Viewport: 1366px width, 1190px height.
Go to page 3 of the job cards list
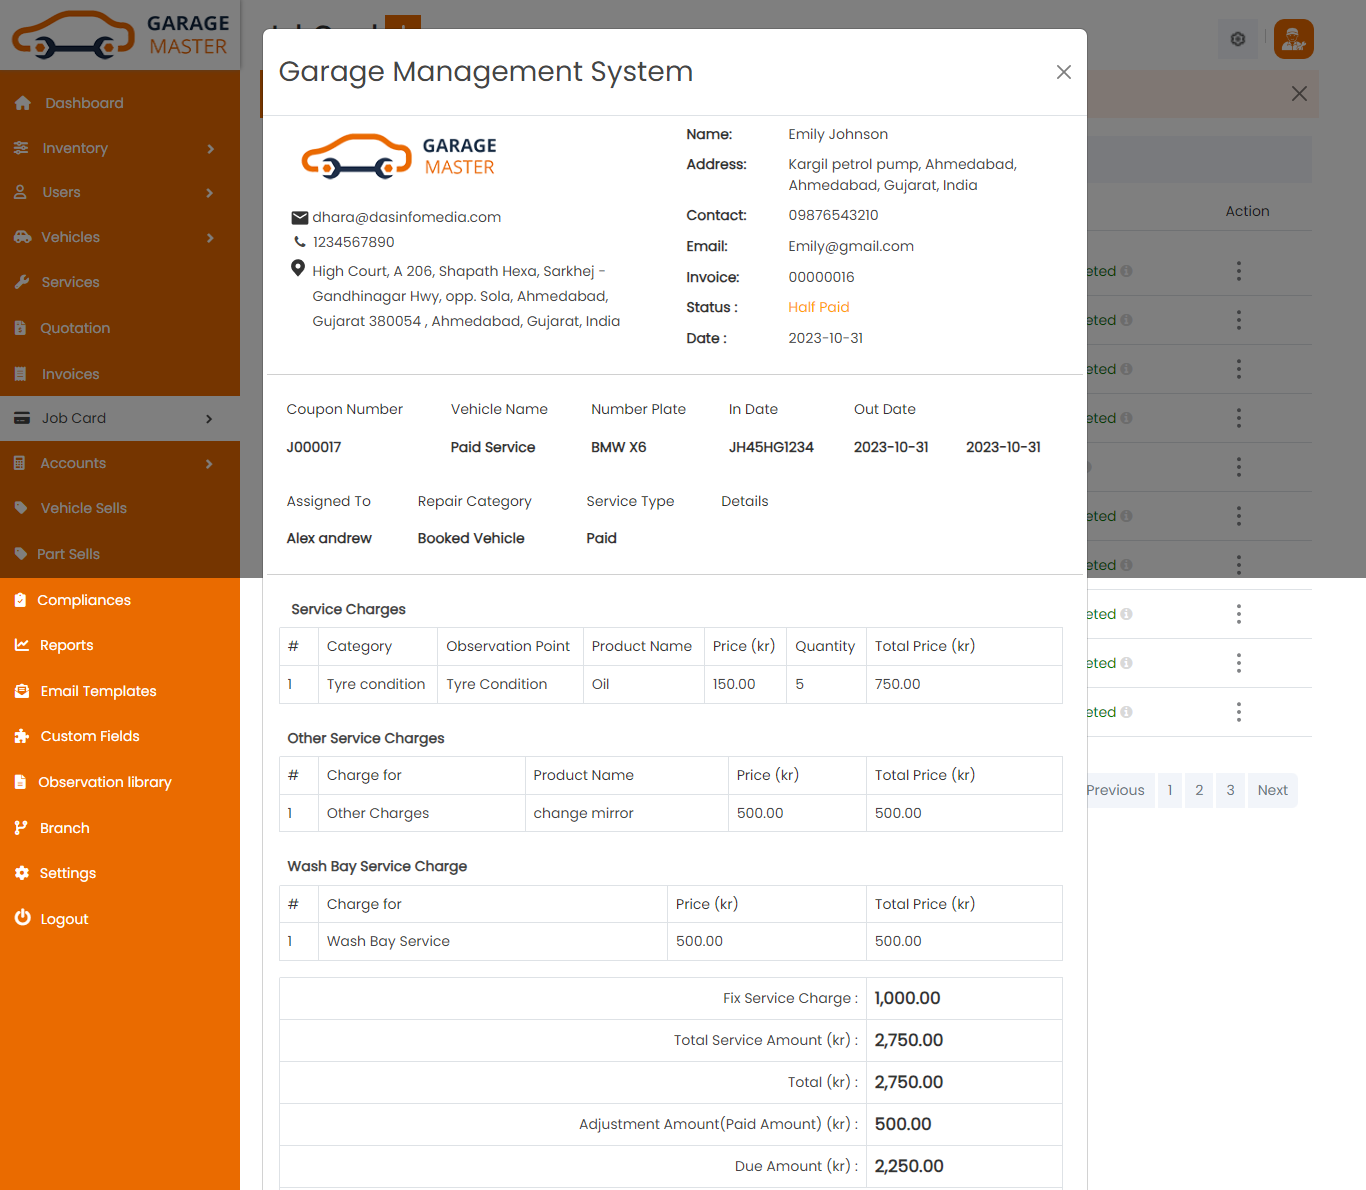coord(1230,790)
